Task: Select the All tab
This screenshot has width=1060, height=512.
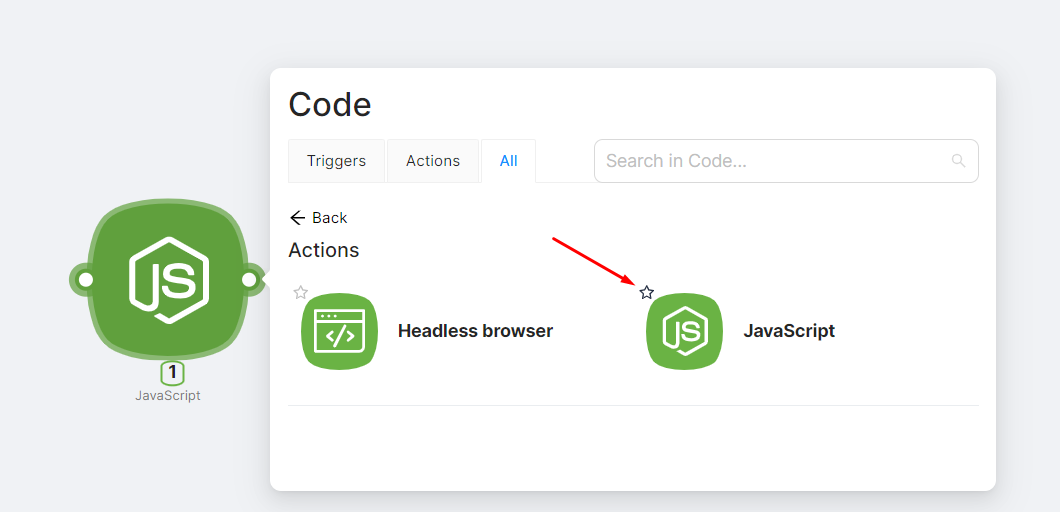Action: pyautogui.click(x=508, y=161)
